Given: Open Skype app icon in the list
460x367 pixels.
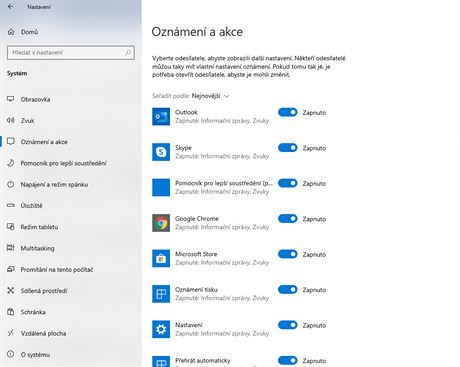Looking at the screenshot, I should click(161, 152).
